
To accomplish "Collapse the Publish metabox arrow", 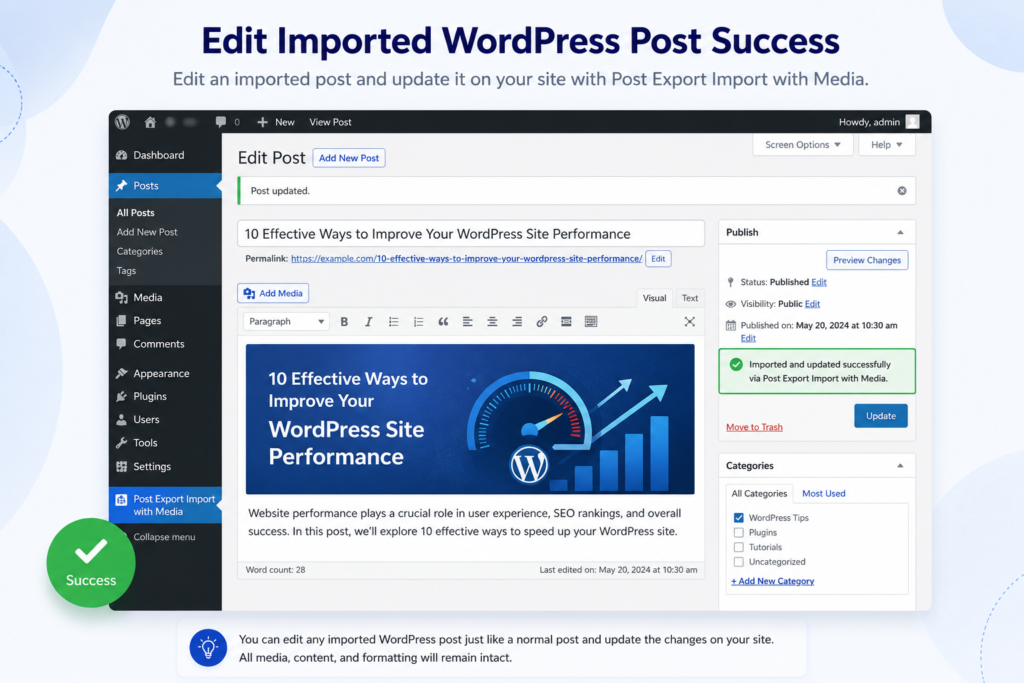I will 900,232.
